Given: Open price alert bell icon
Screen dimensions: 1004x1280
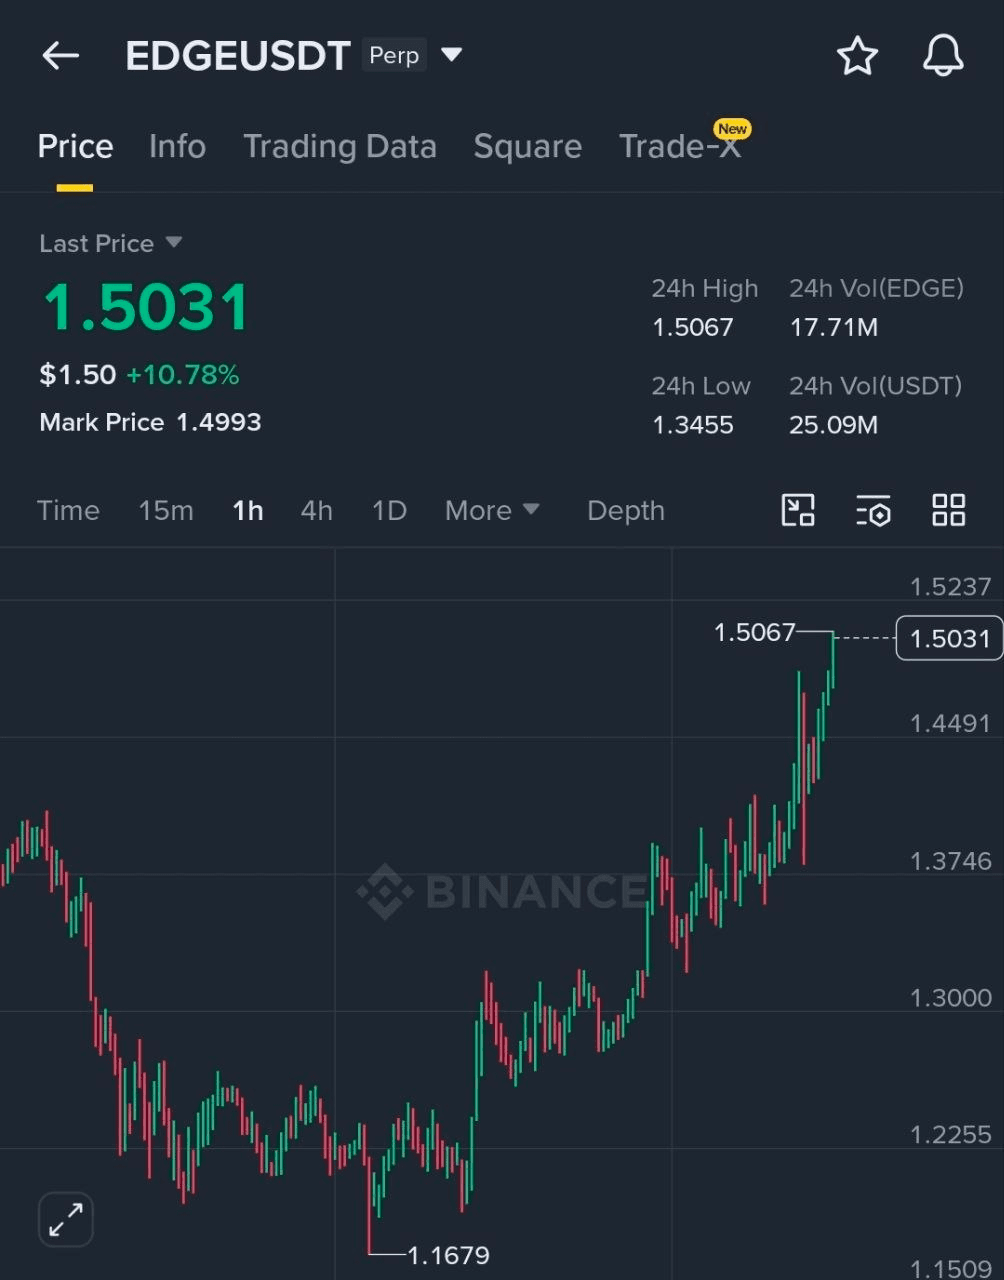Looking at the screenshot, I should (943, 56).
